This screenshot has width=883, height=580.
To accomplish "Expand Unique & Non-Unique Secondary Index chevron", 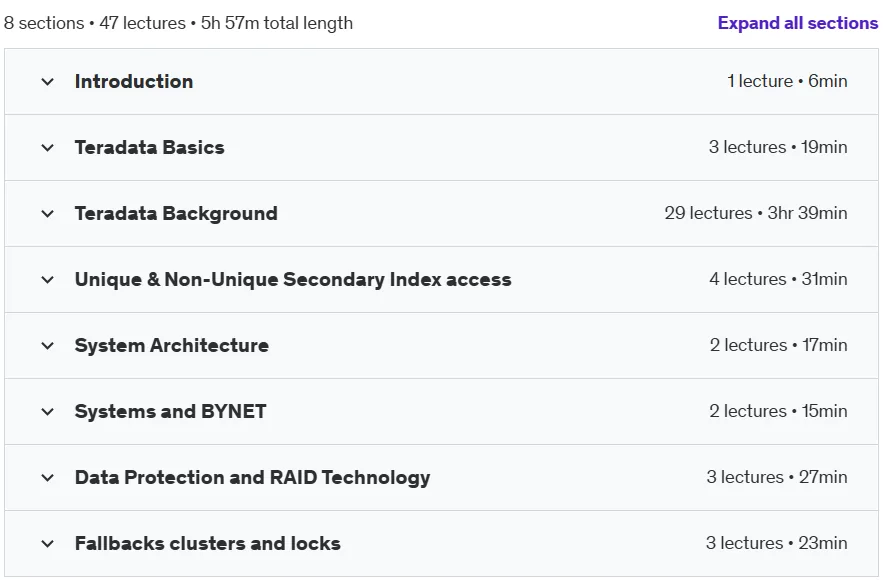I will [48, 279].
